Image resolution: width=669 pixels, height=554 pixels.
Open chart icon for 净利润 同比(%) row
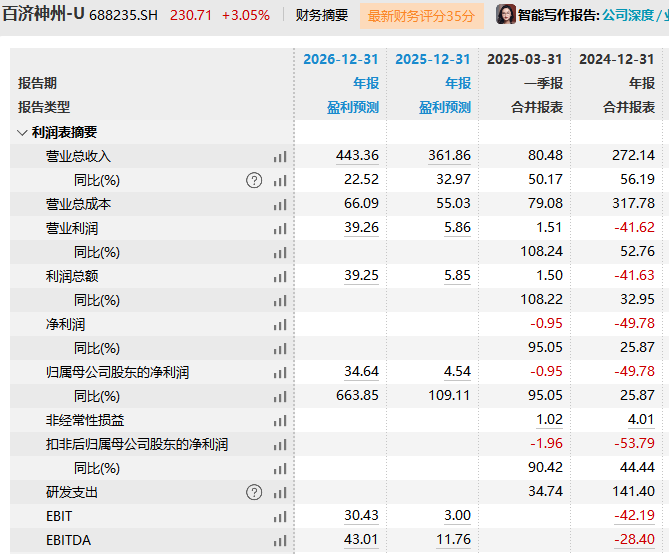tap(280, 349)
